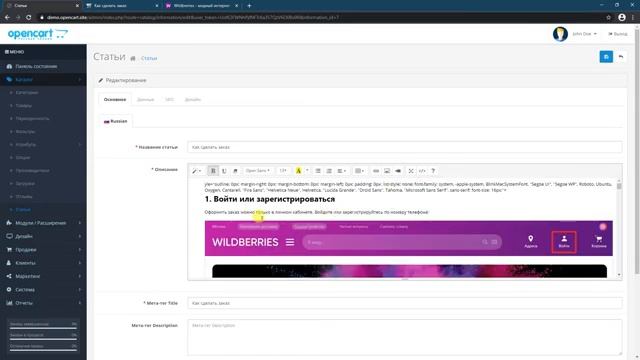Bookmark this page with the star icon

[x=608, y=18]
